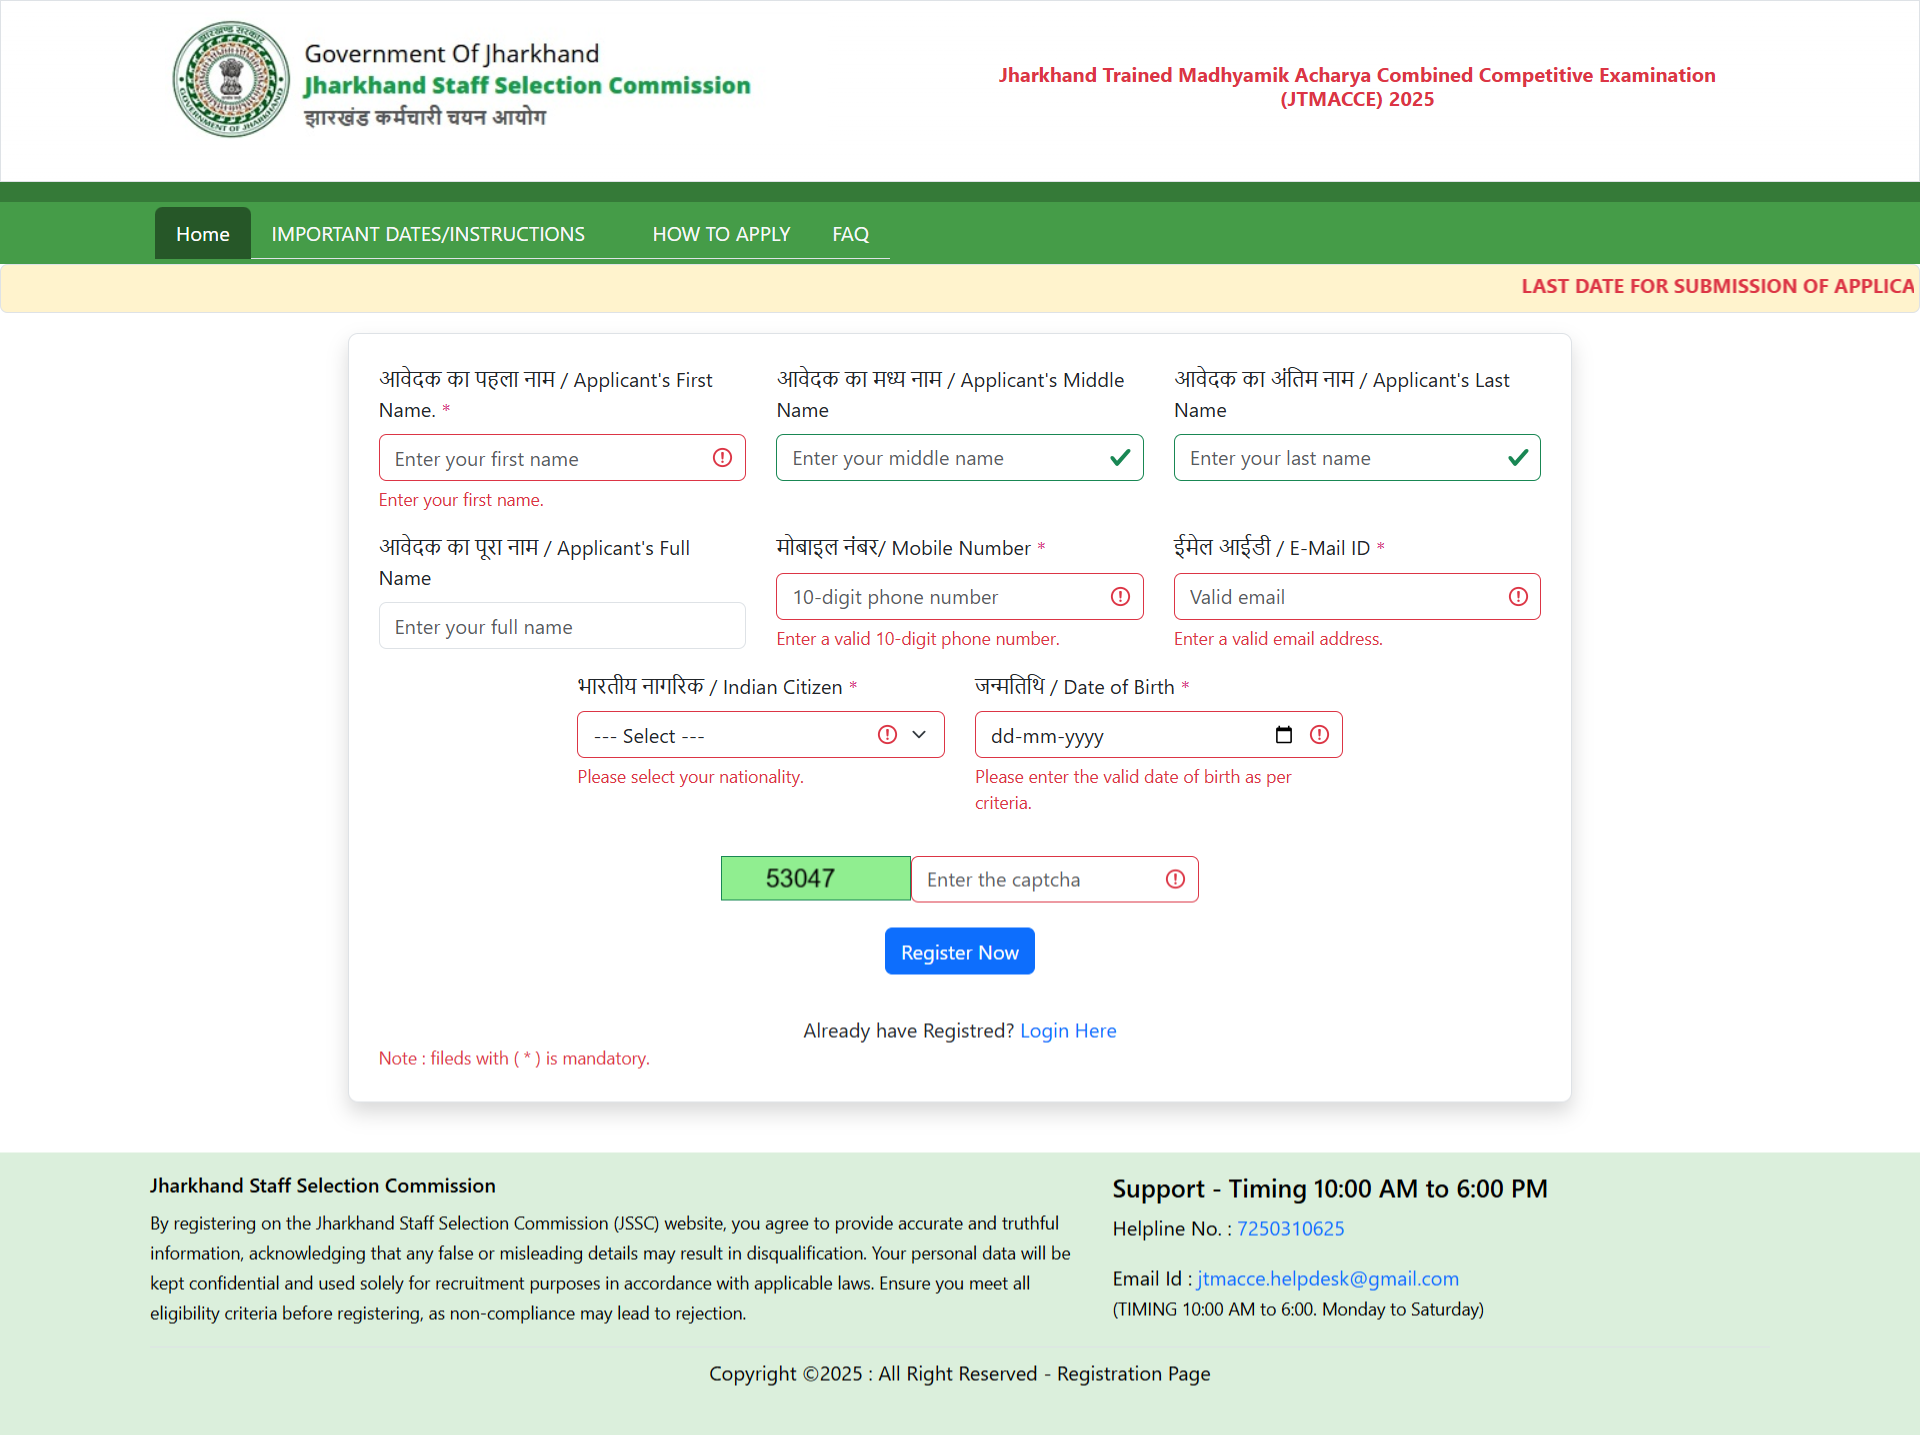Click the error icon in first name field
This screenshot has width=1920, height=1436.
(x=722, y=458)
